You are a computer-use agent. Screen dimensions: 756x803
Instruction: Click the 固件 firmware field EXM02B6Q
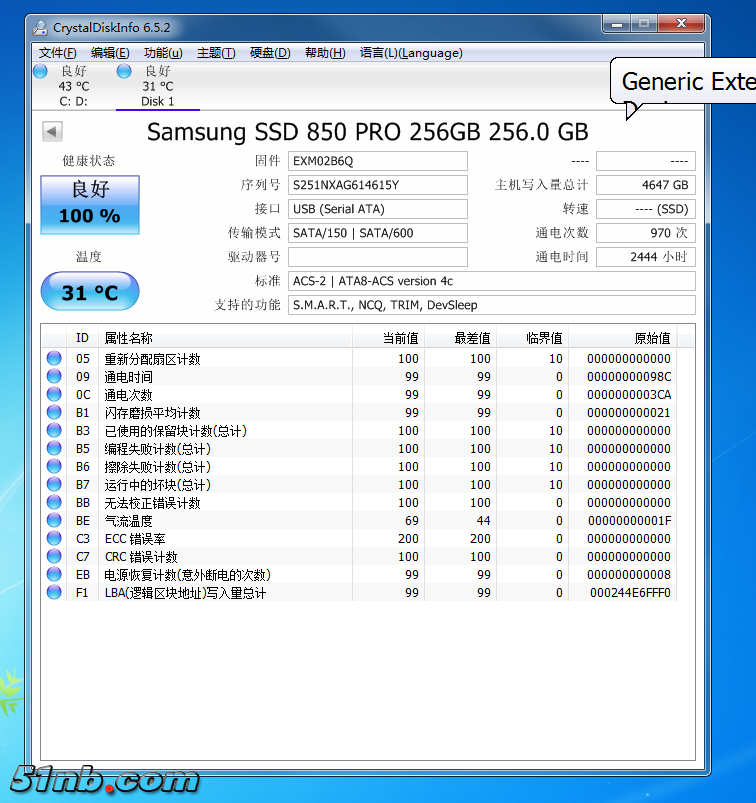[x=377, y=161]
